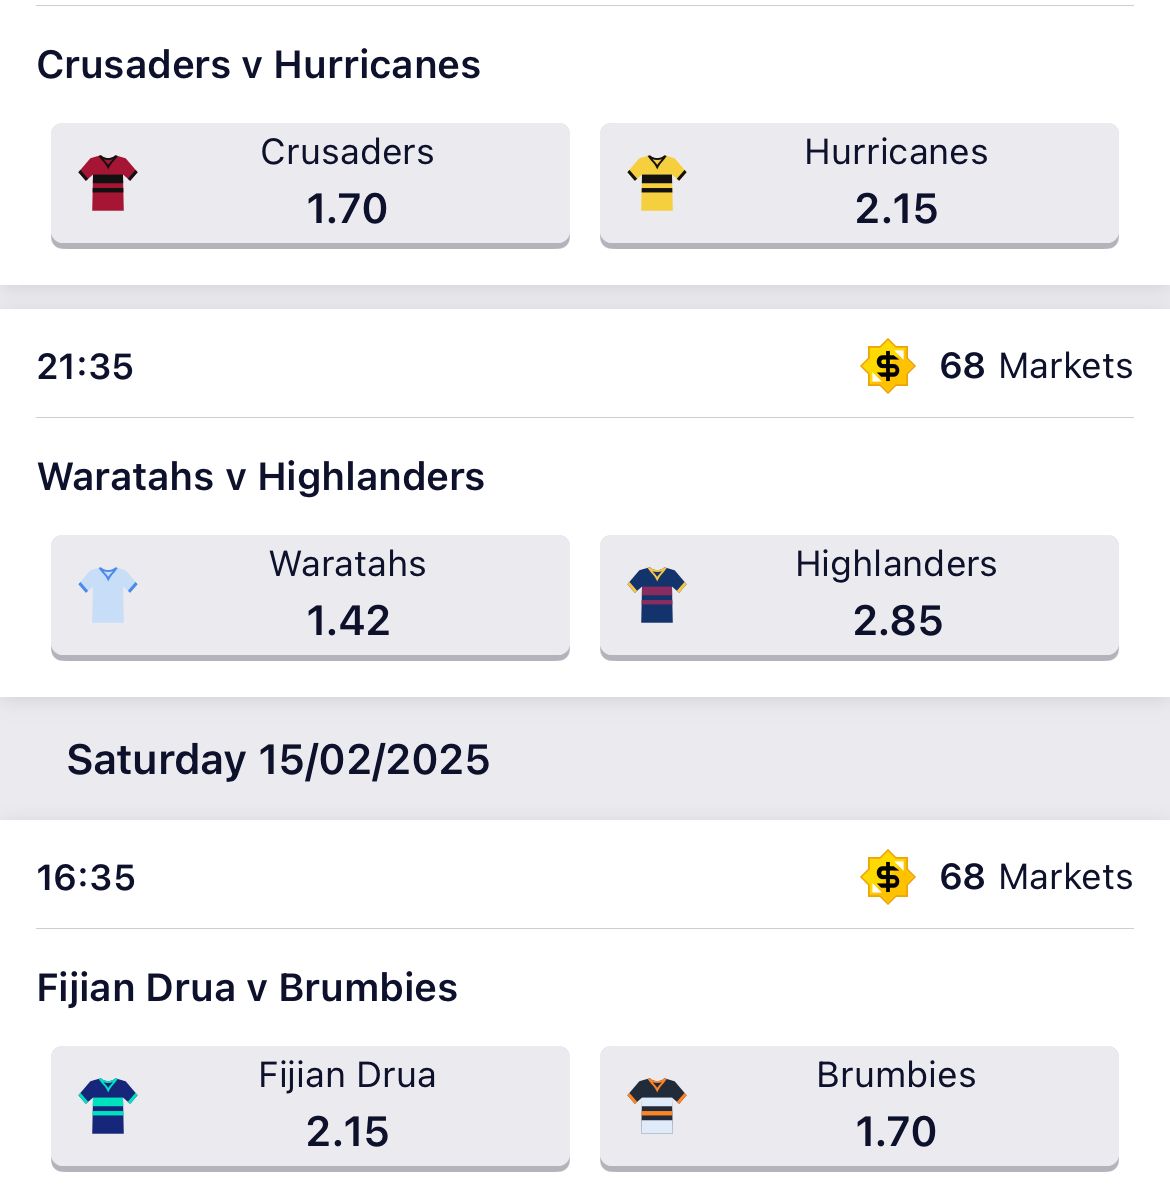
Task: Click the Fijian Drua jersey icon
Action: [108, 1106]
